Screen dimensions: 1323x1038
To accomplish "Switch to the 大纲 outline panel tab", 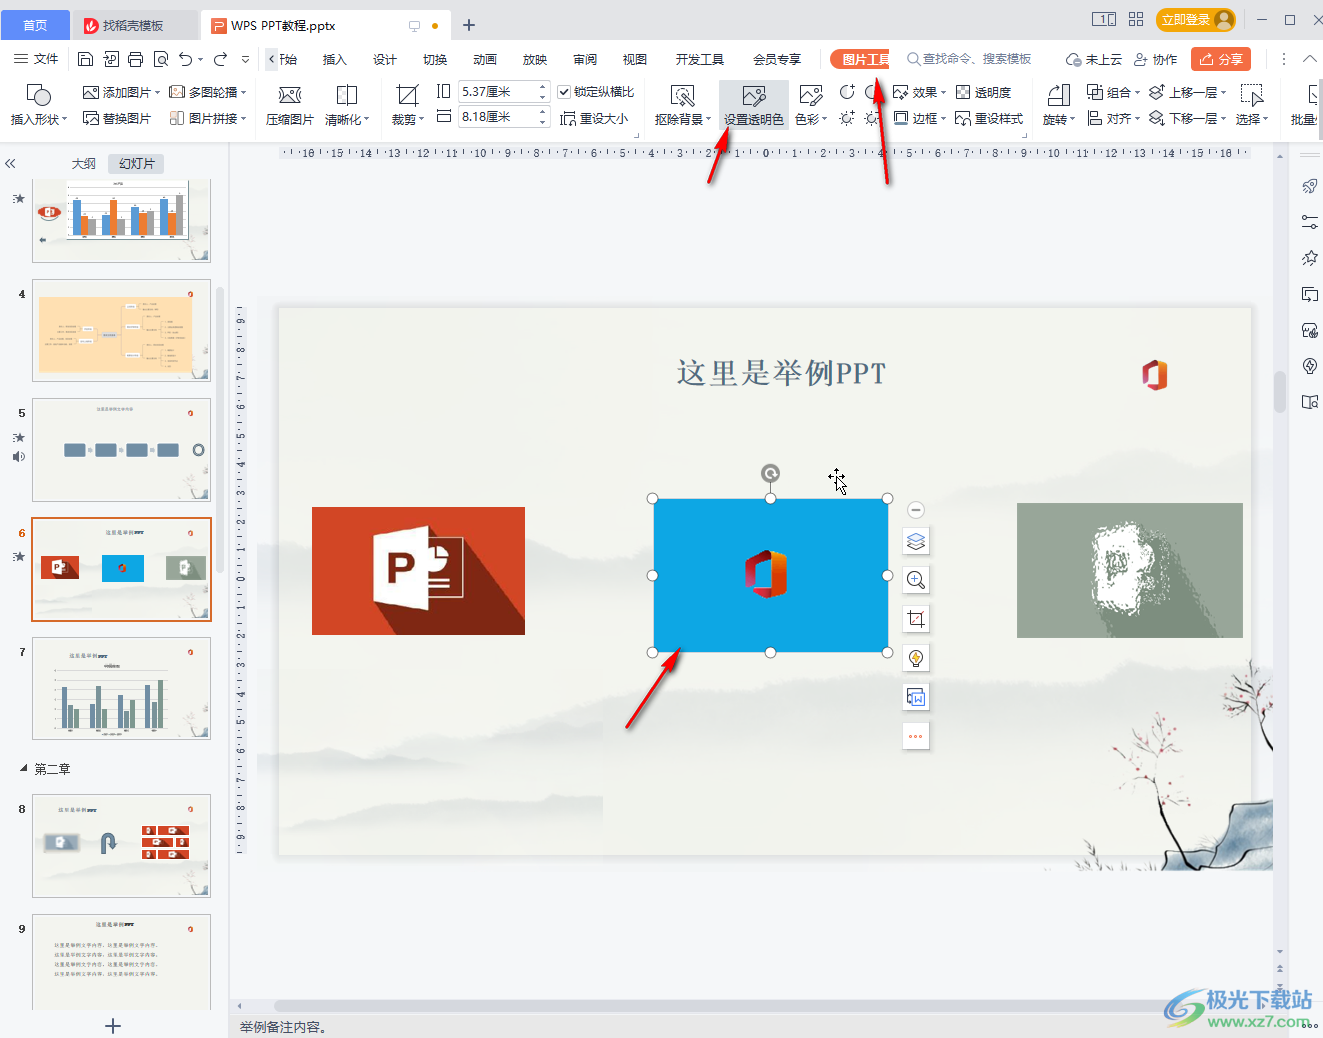I will click(x=84, y=163).
